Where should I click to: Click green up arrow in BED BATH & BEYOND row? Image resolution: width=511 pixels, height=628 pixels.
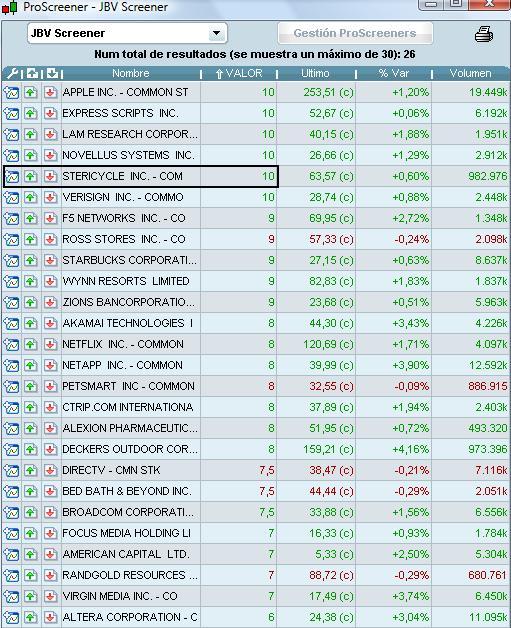coord(31,491)
